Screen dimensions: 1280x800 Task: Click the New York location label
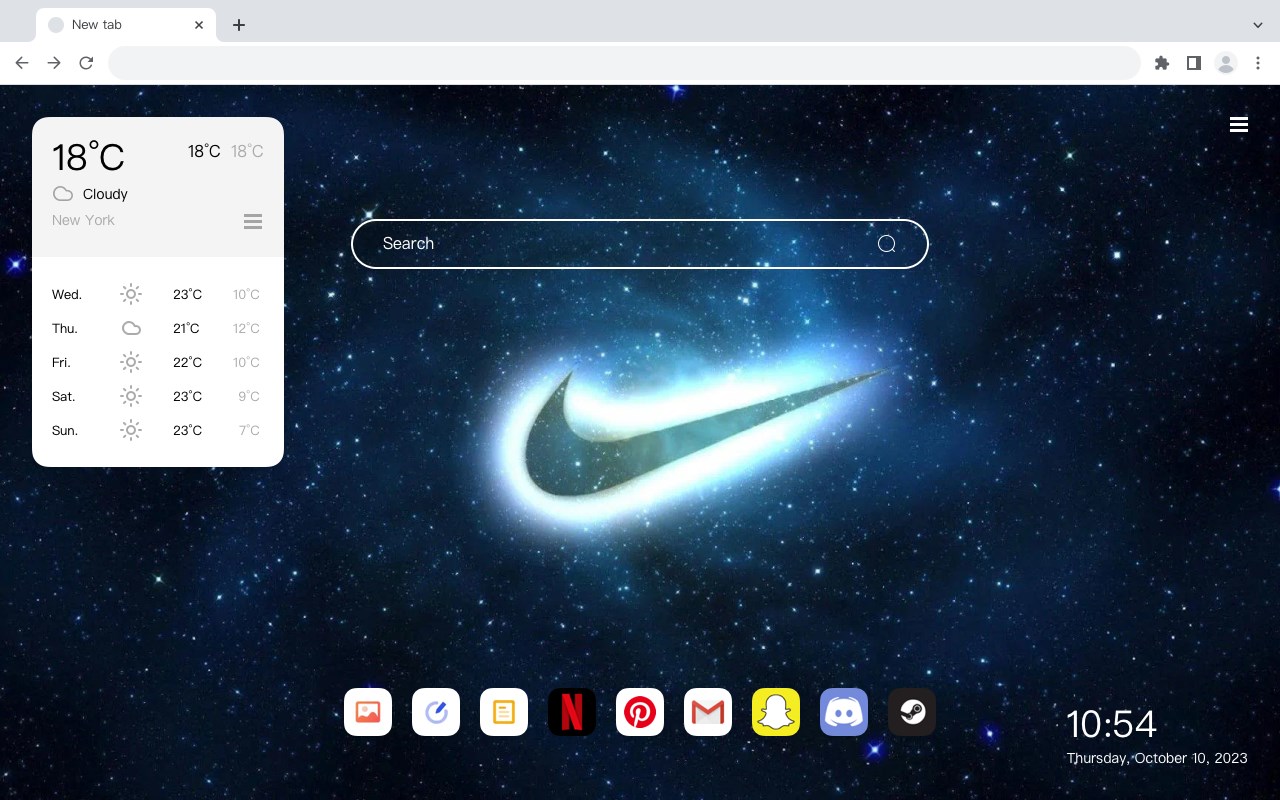pos(83,220)
